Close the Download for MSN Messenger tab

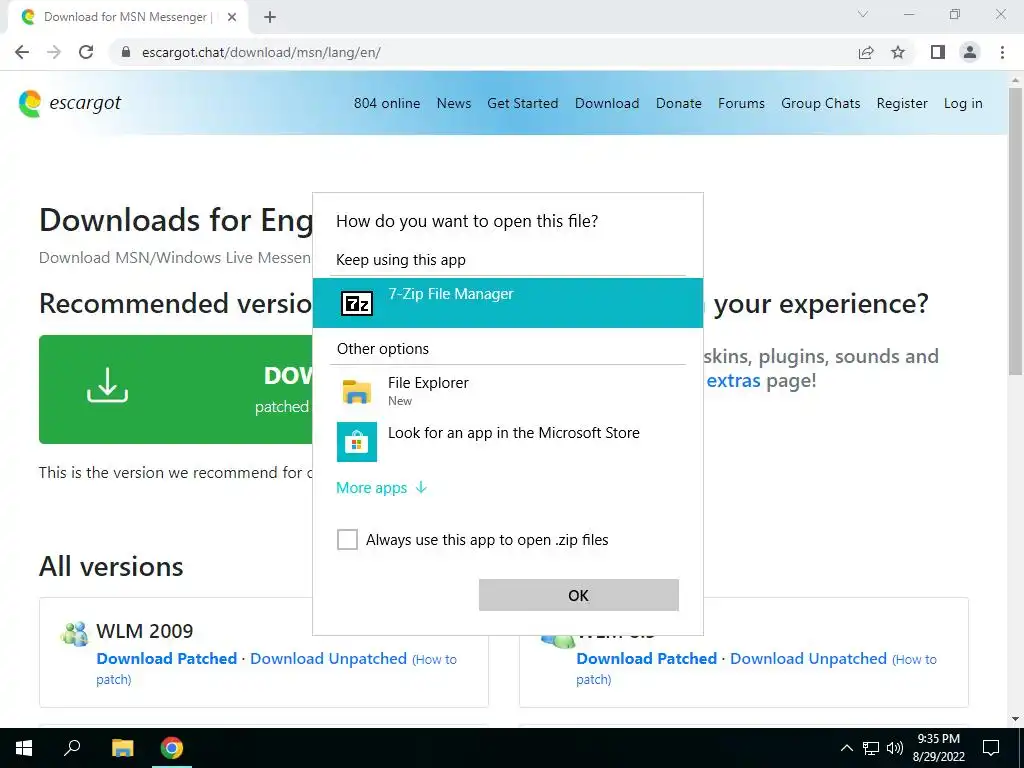click(x=232, y=17)
